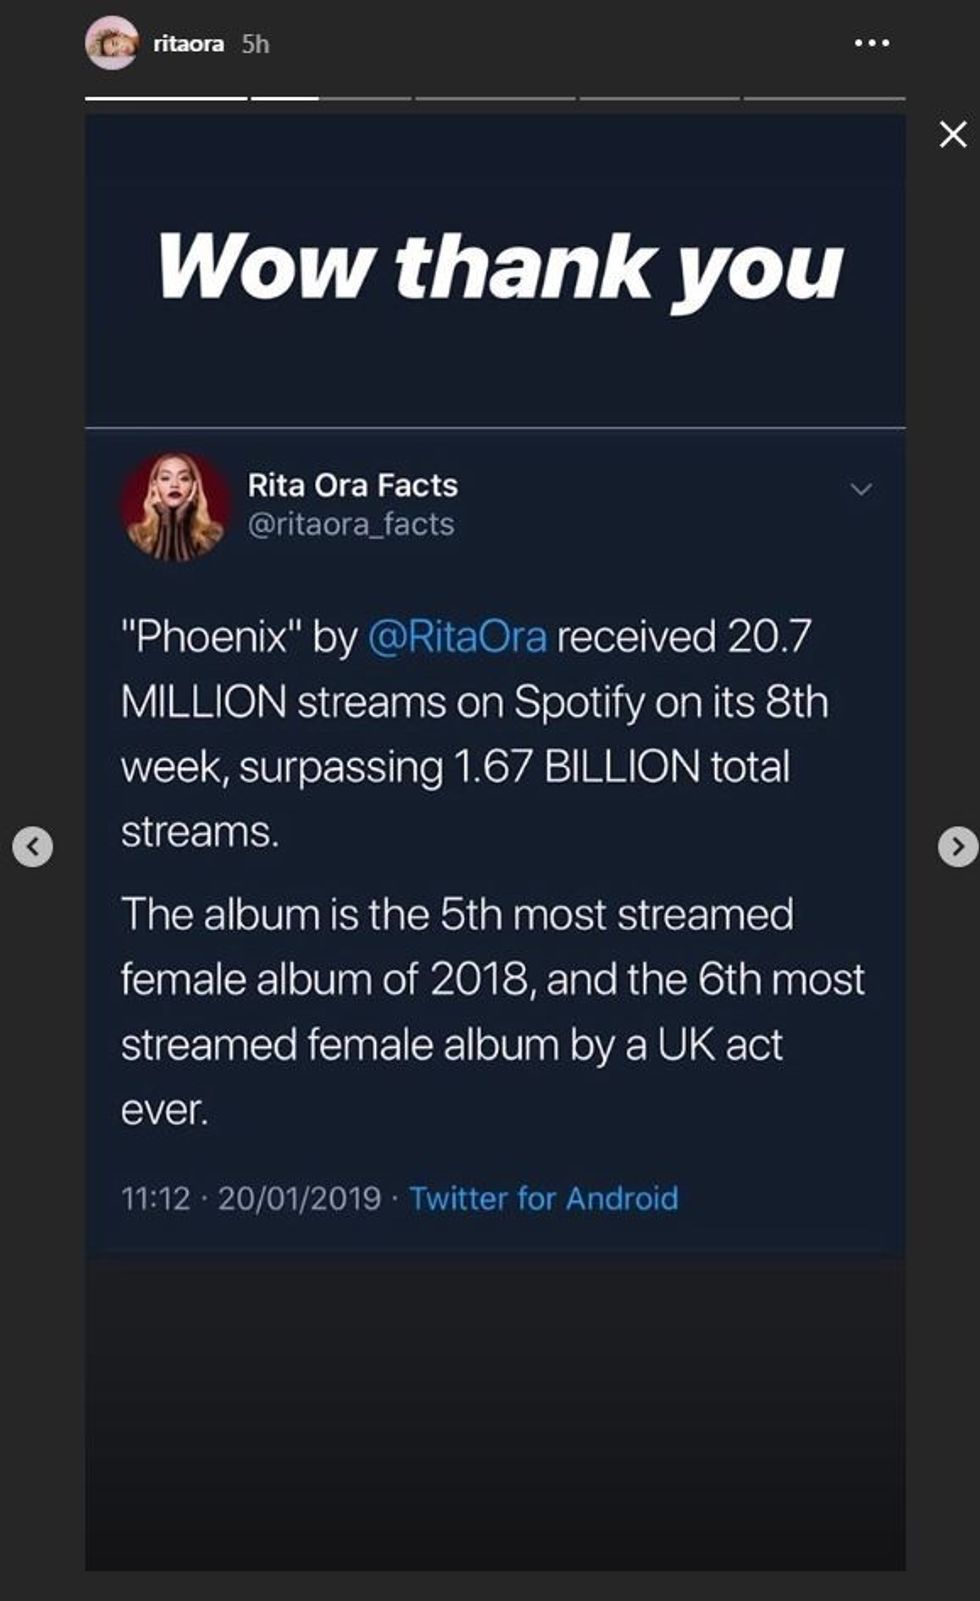
Task: Open the ritaora username link
Action: click(x=188, y=44)
